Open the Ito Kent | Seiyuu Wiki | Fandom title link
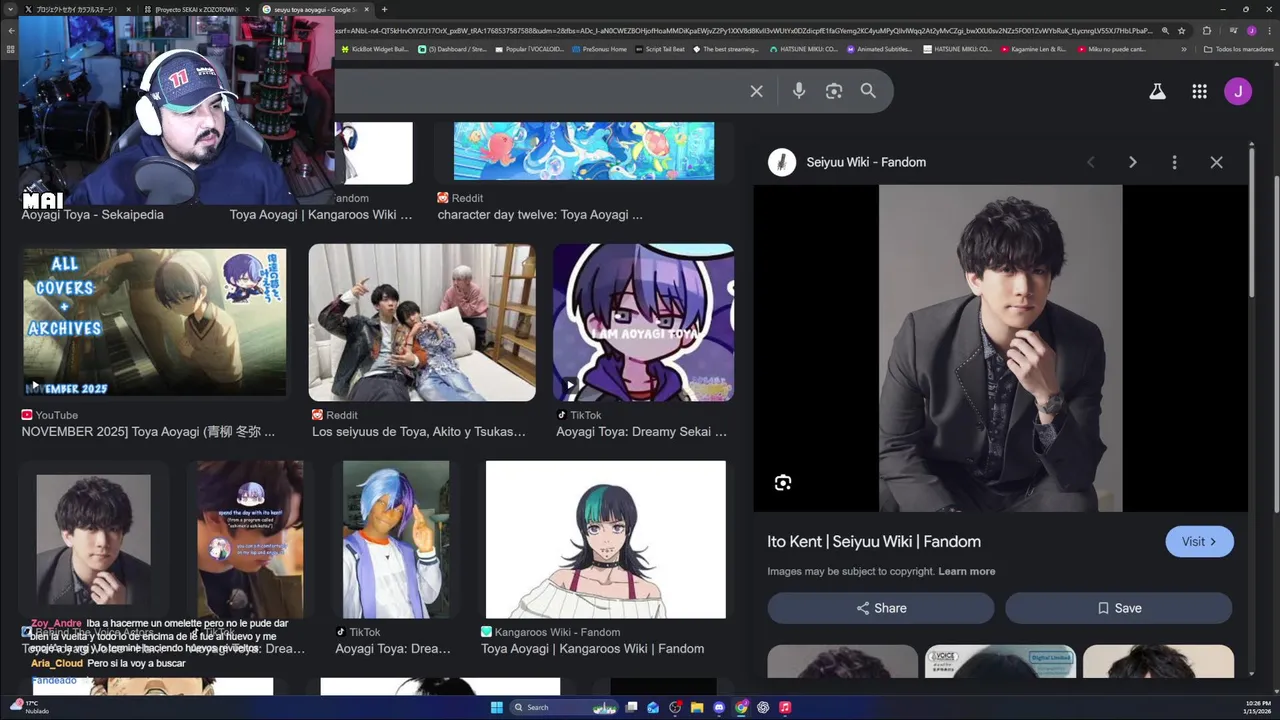 click(874, 541)
